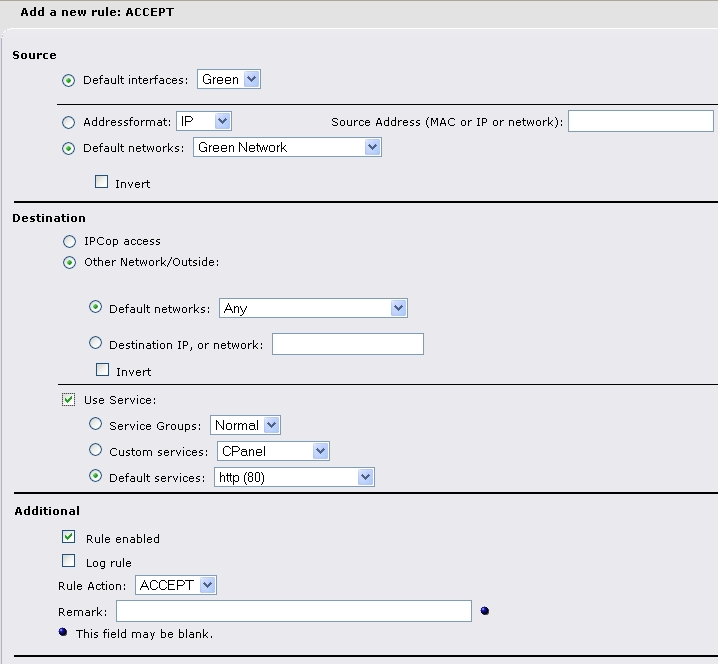Select the IPCop access radio button

coord(69,241)
